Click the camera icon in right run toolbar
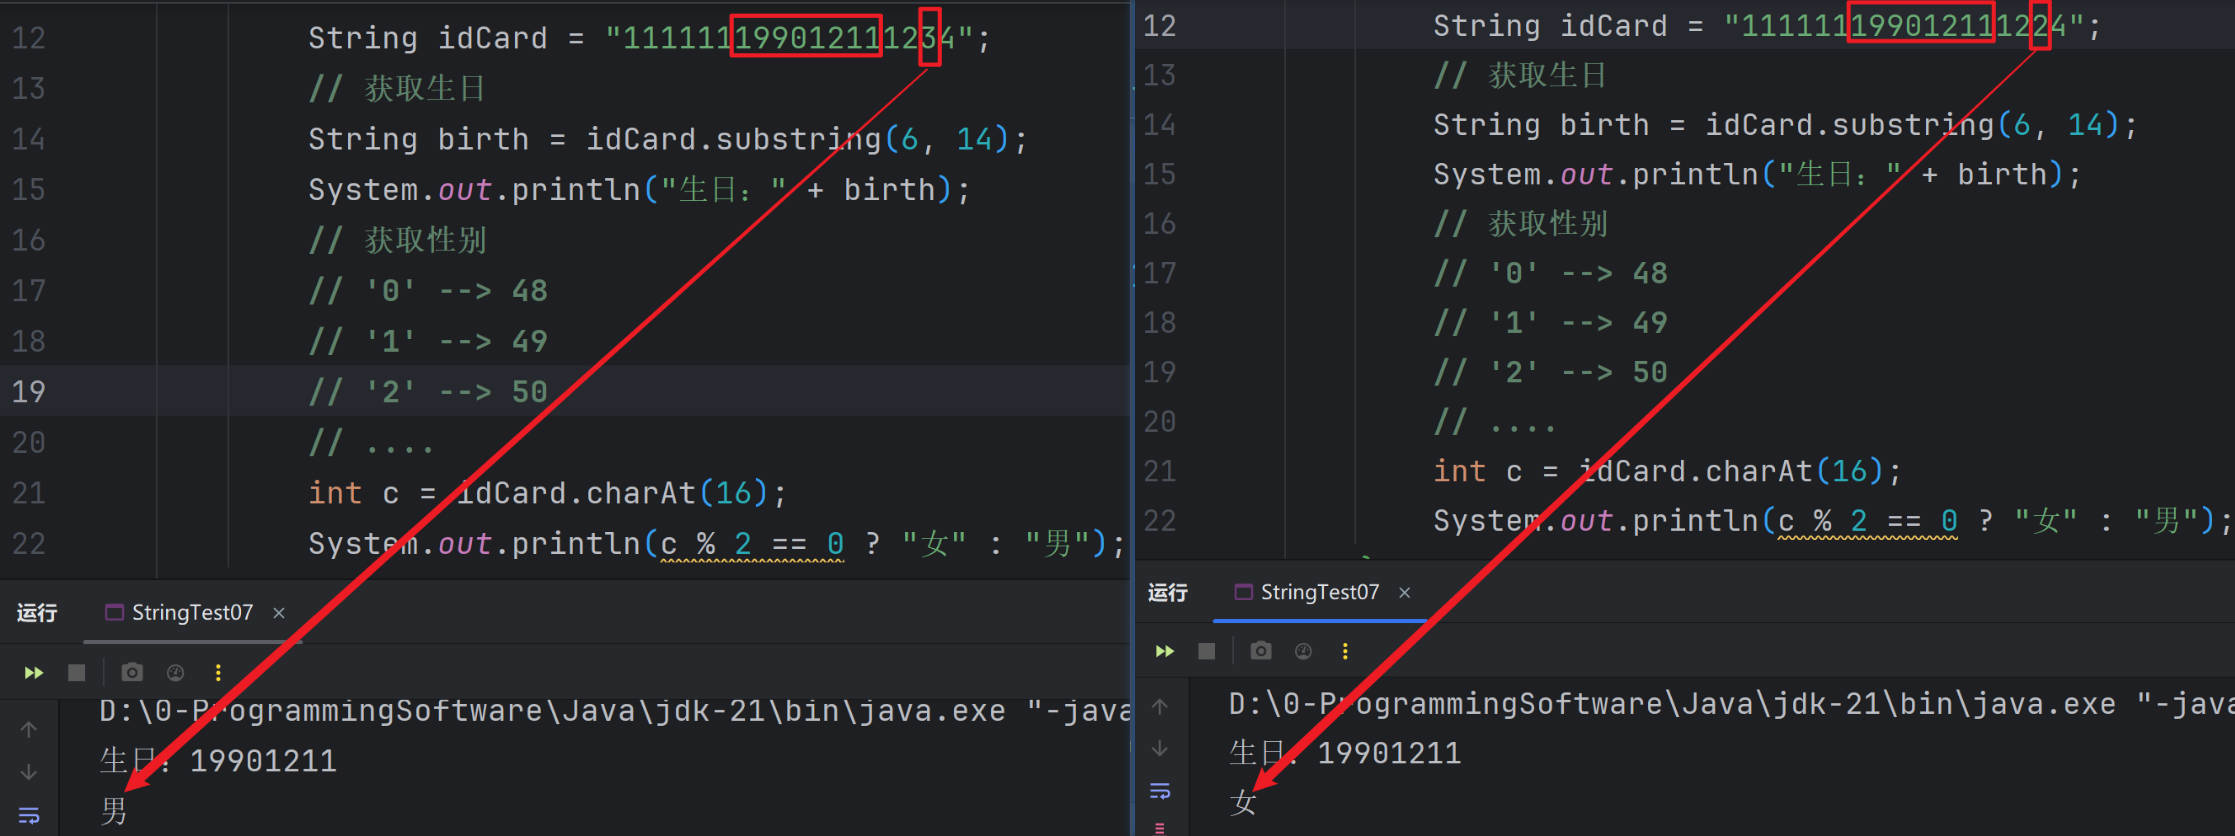The image size is (2235, 836). pos(1261,652)
